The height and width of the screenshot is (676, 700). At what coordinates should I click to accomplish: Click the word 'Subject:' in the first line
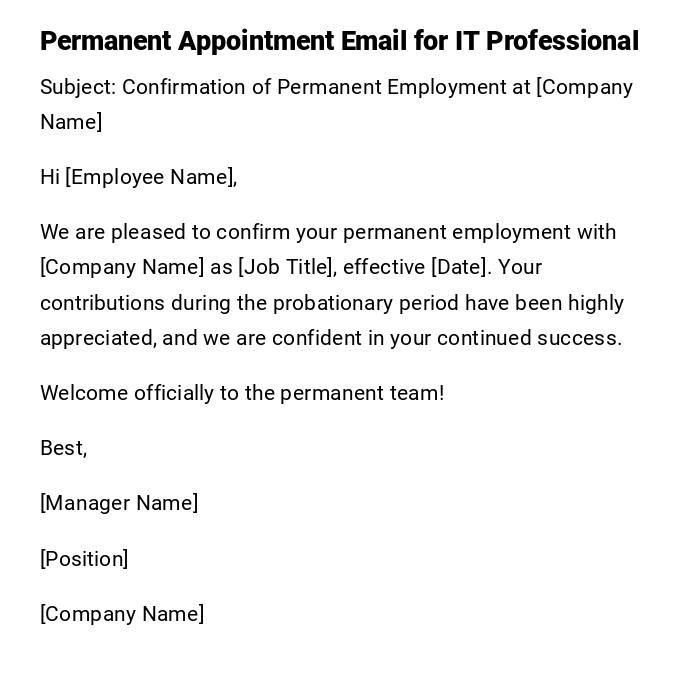pyautogui.click(x=78, y=87)
